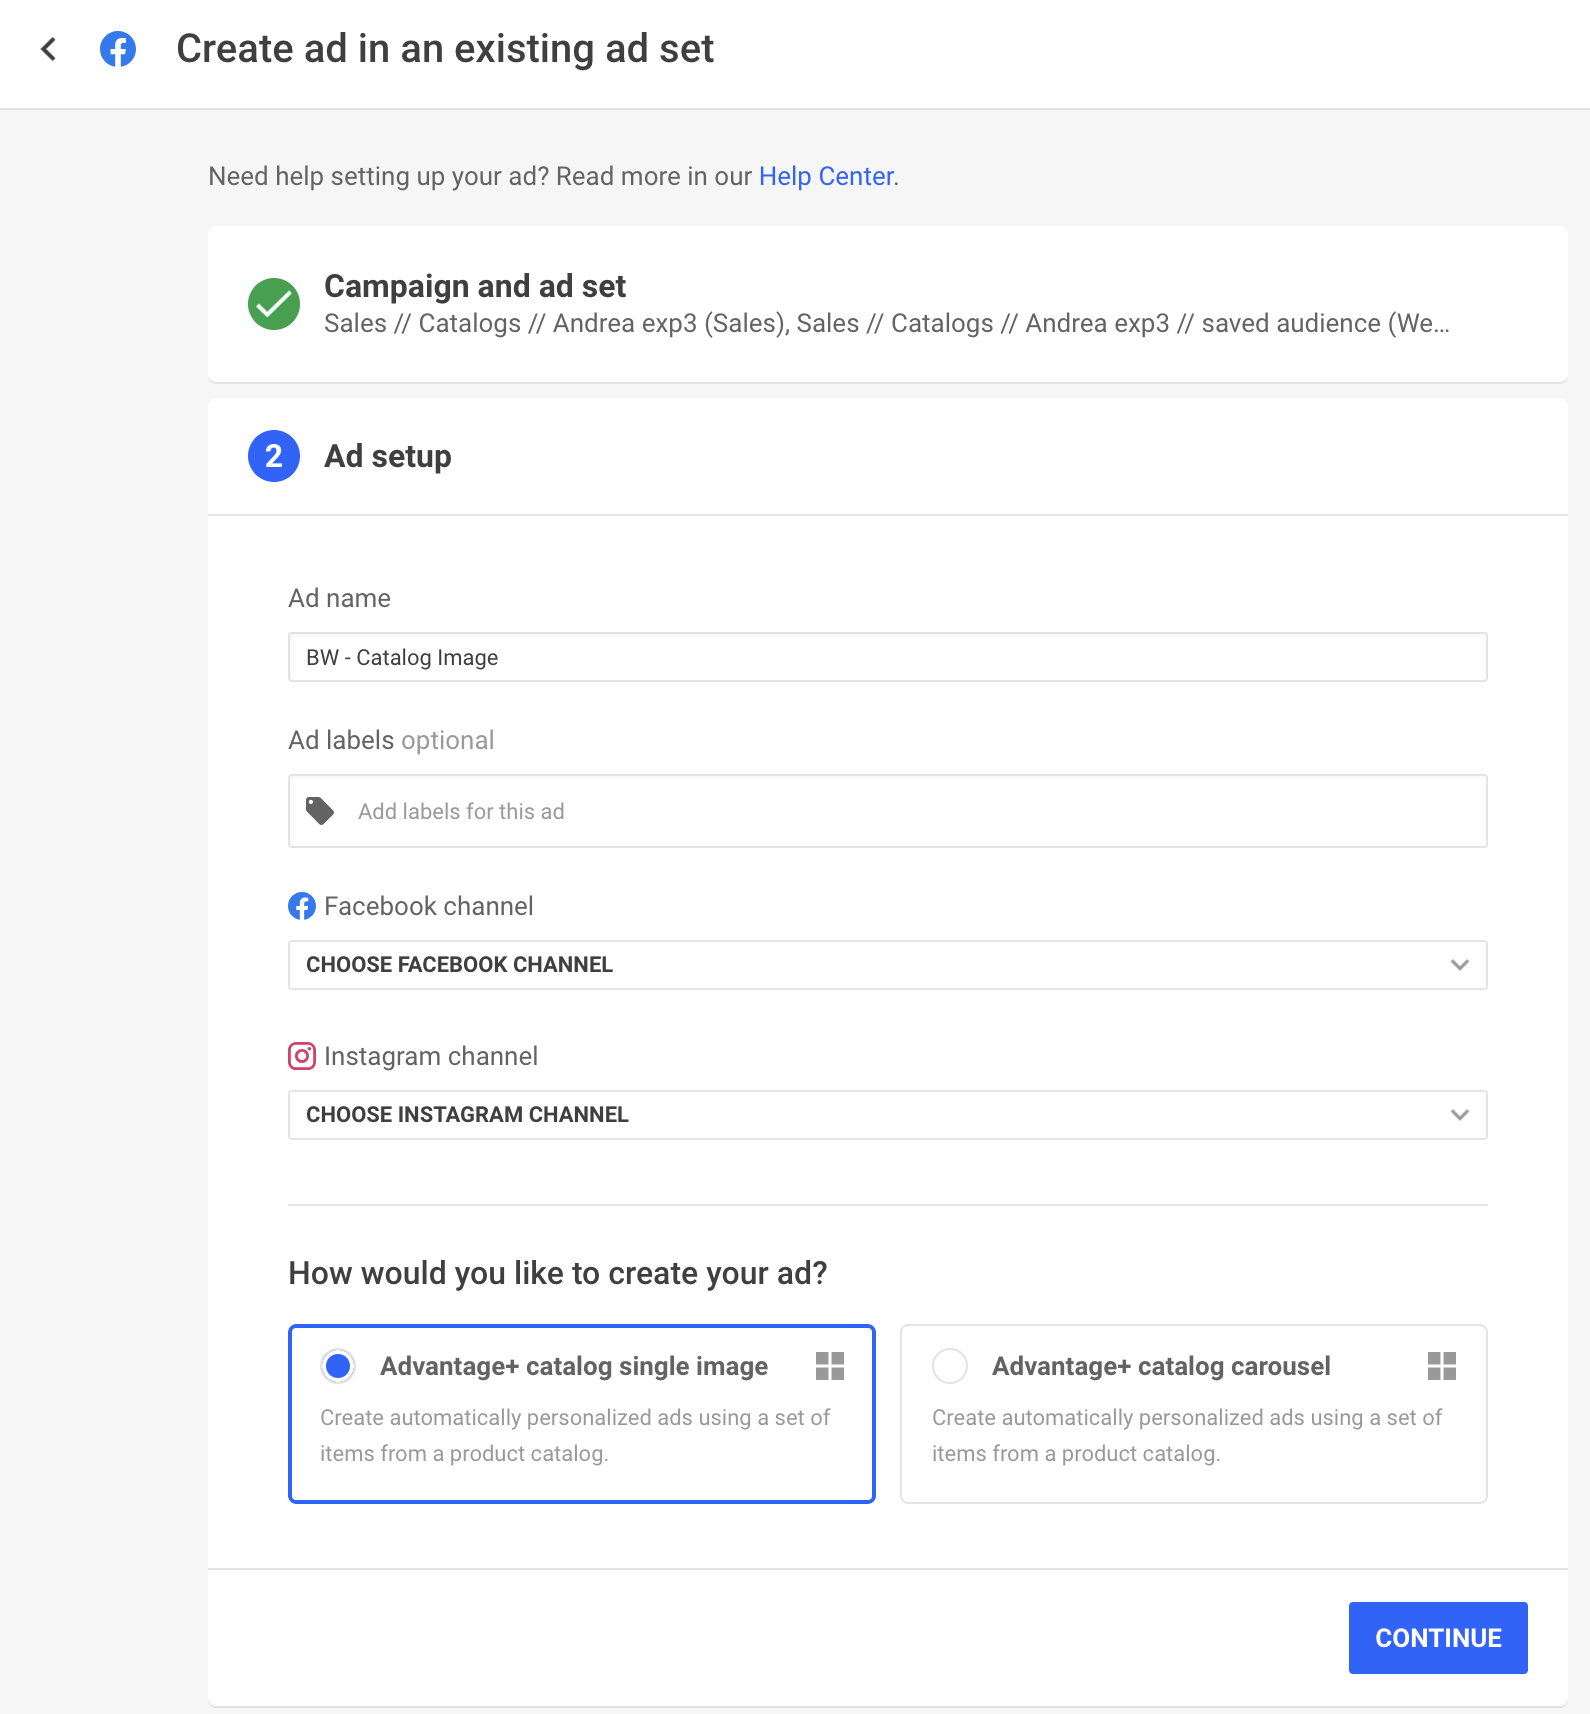
Task: Click Facebook icon beside Facebook channel label
Action: click(302, 906)
